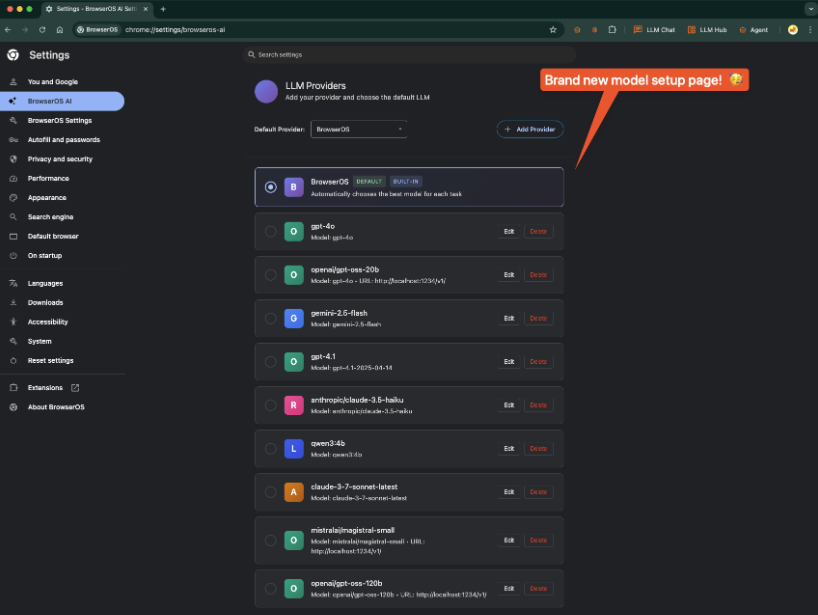Select the gpt-4.1 radio button
Image resolution: width=818 pixels, height=615 pixels.
(x=270, y=361)
